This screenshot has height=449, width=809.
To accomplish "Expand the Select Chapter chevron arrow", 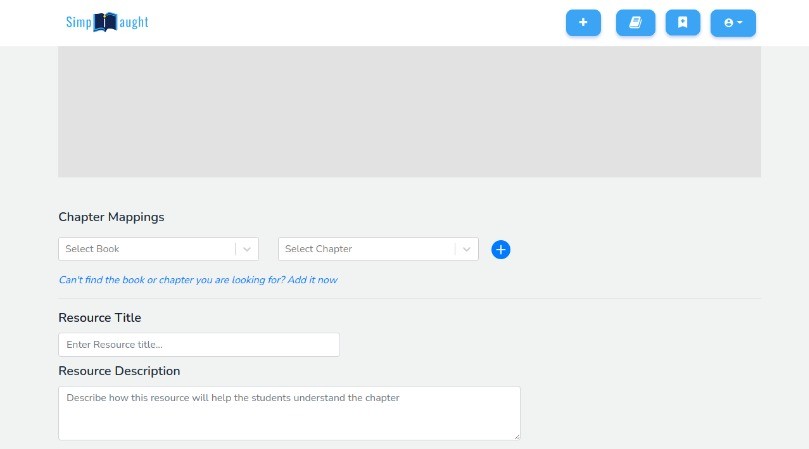I will [x=466, y=249].
